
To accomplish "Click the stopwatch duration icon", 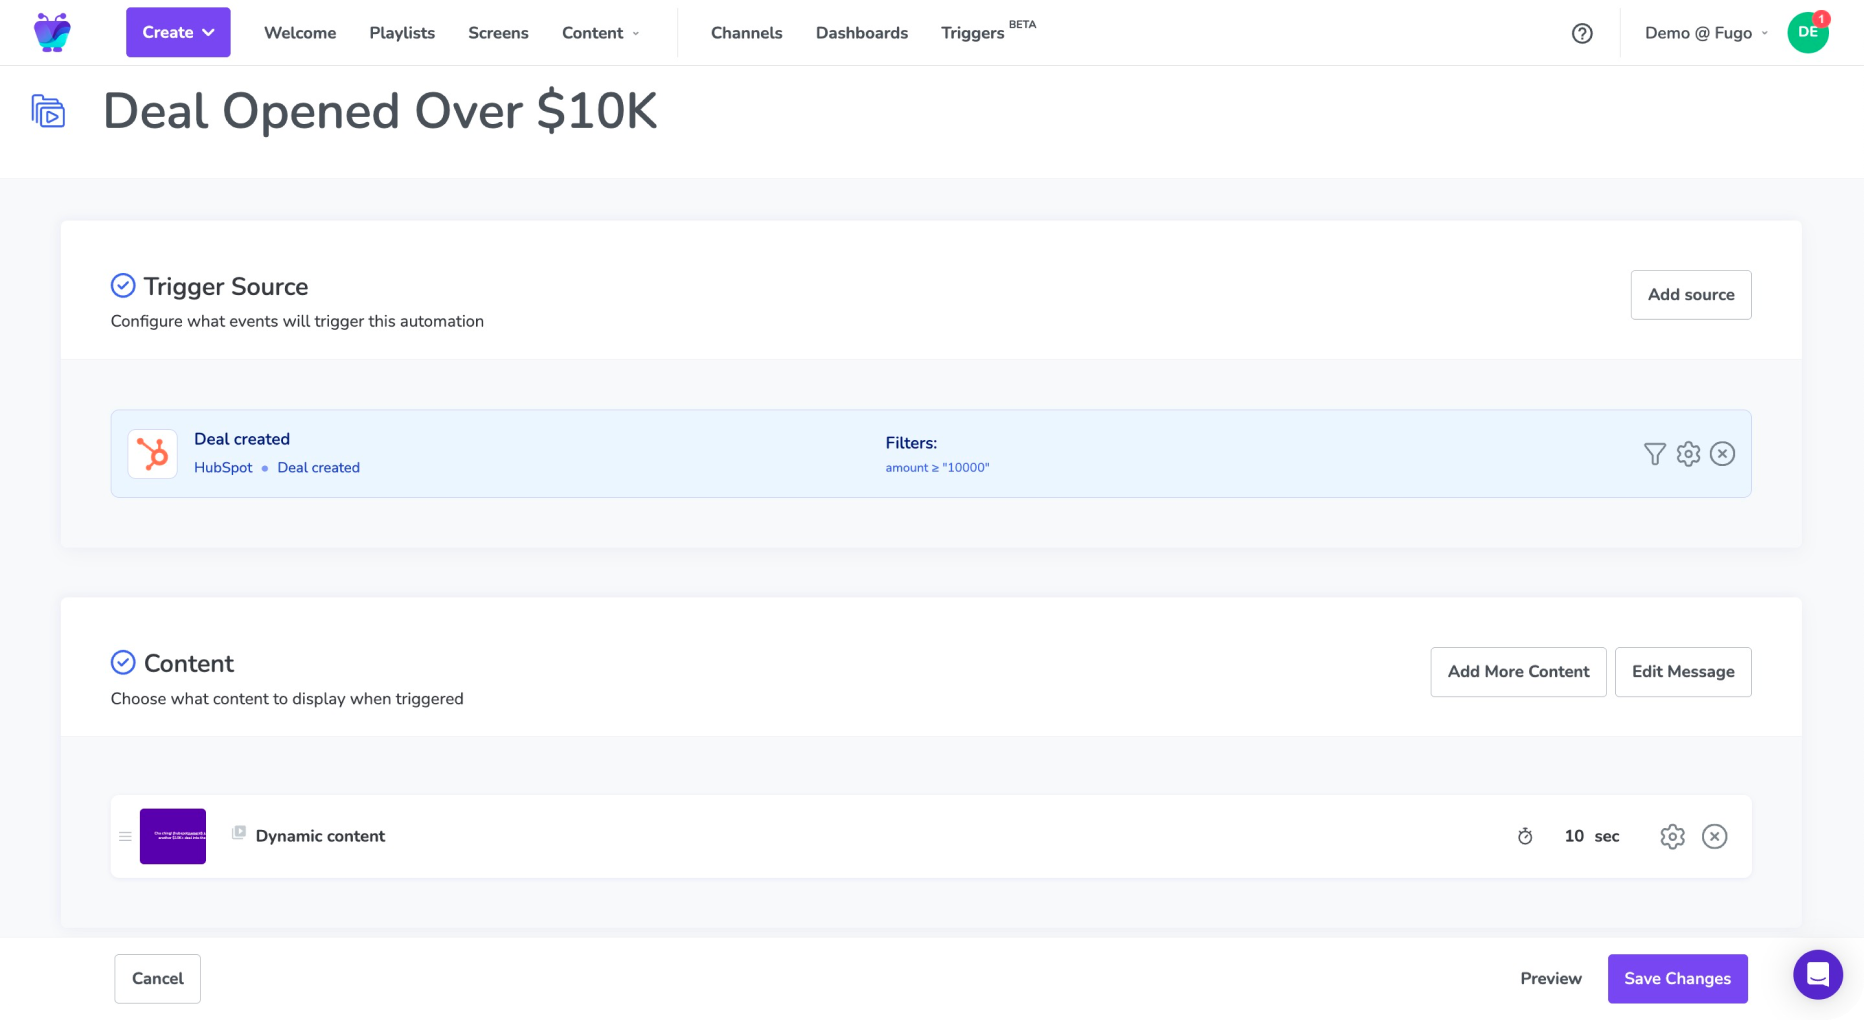I will [1525, 836].
